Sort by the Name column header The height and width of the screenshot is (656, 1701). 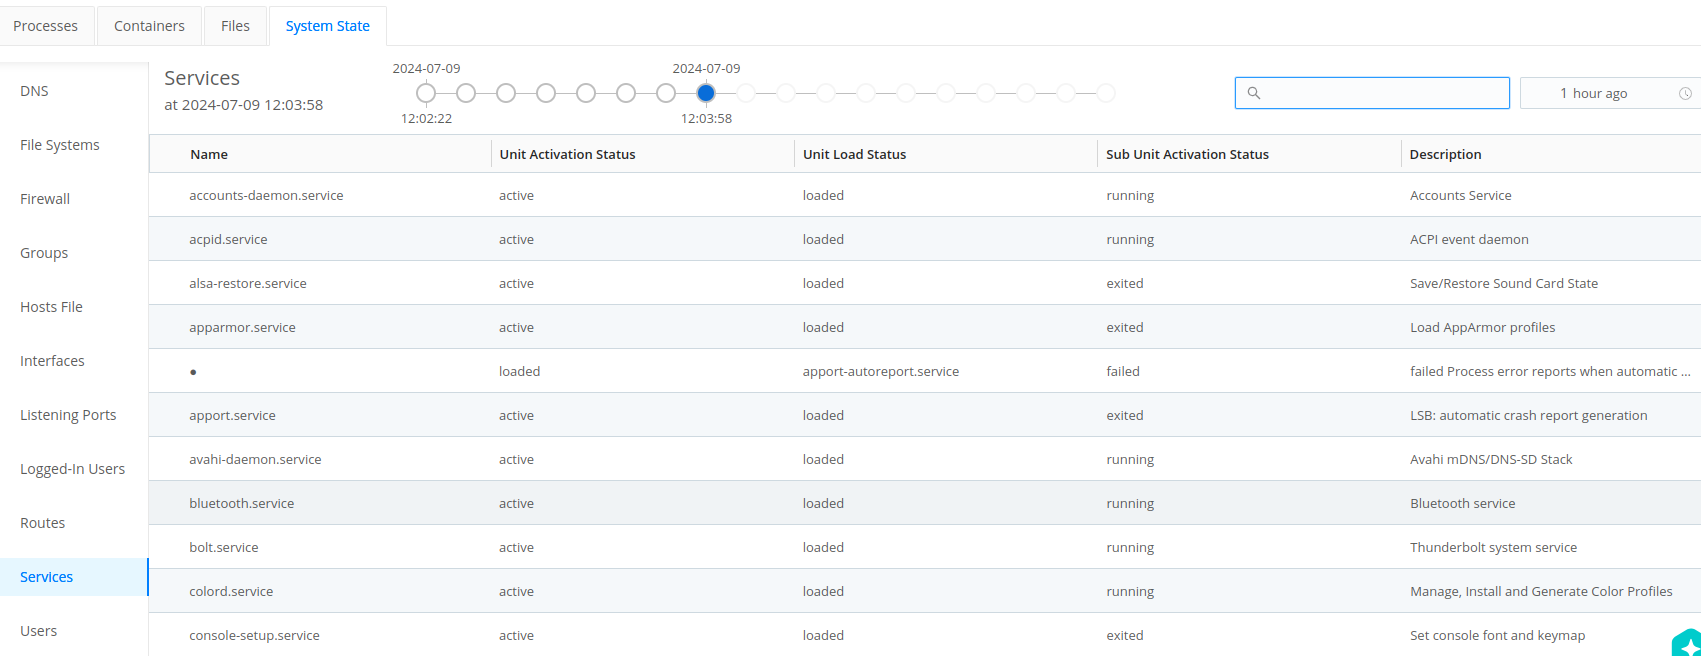pos(209,154)
